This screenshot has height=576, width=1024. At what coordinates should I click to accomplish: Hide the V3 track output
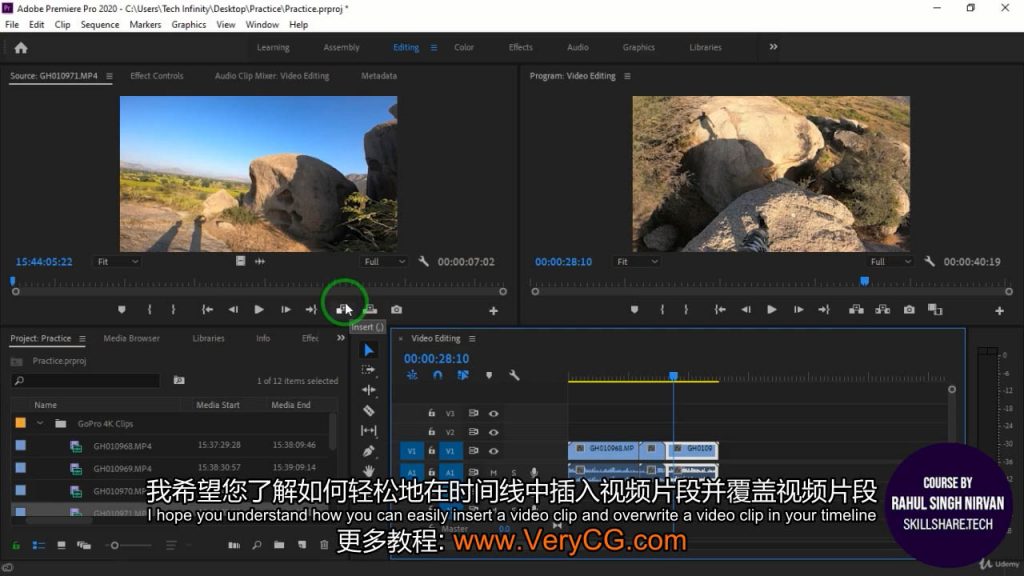(494, 413)
